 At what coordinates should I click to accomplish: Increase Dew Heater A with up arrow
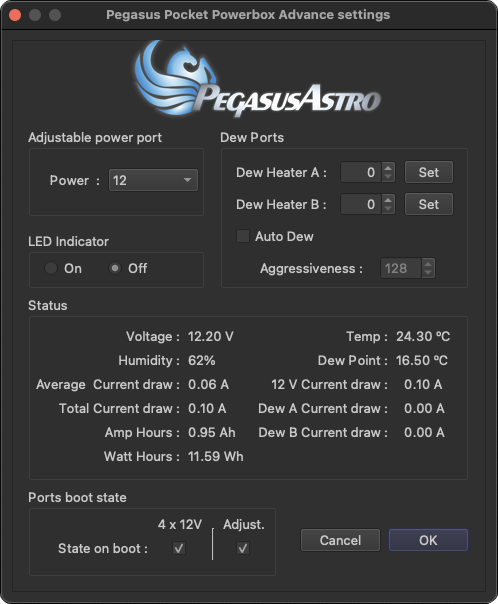[x=388, y=168]
